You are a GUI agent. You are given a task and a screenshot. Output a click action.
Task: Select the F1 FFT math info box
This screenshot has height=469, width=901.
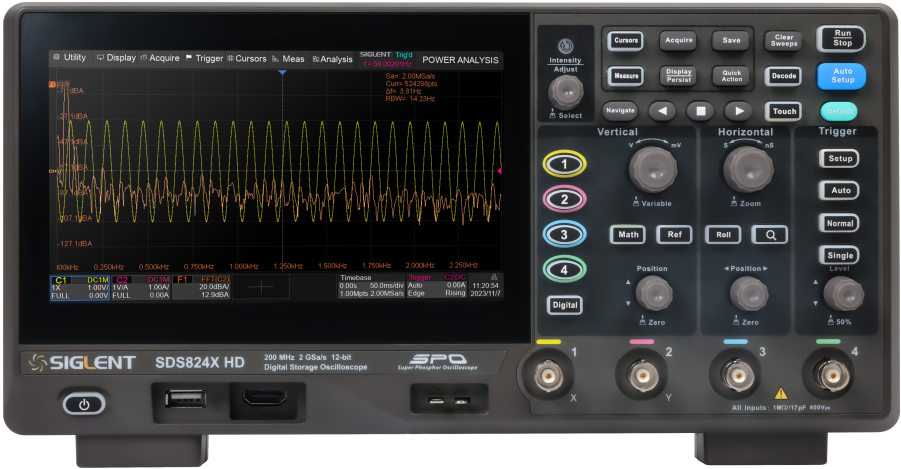pos(201,287)
